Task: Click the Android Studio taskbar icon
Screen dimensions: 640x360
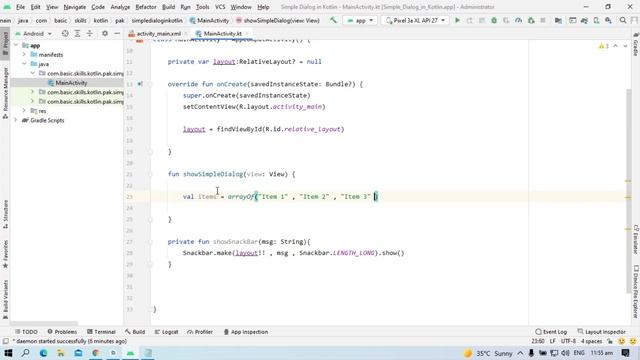Action: 130,353
